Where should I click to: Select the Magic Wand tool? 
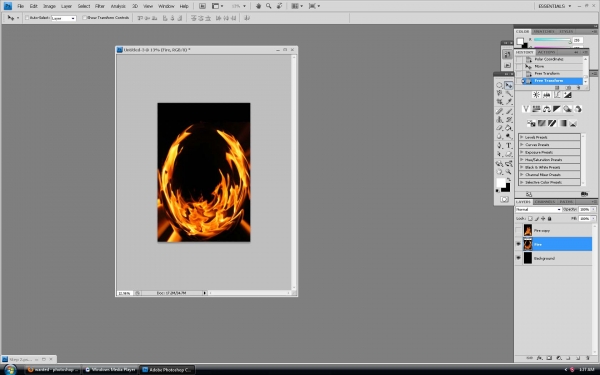(x=509, y=94)
